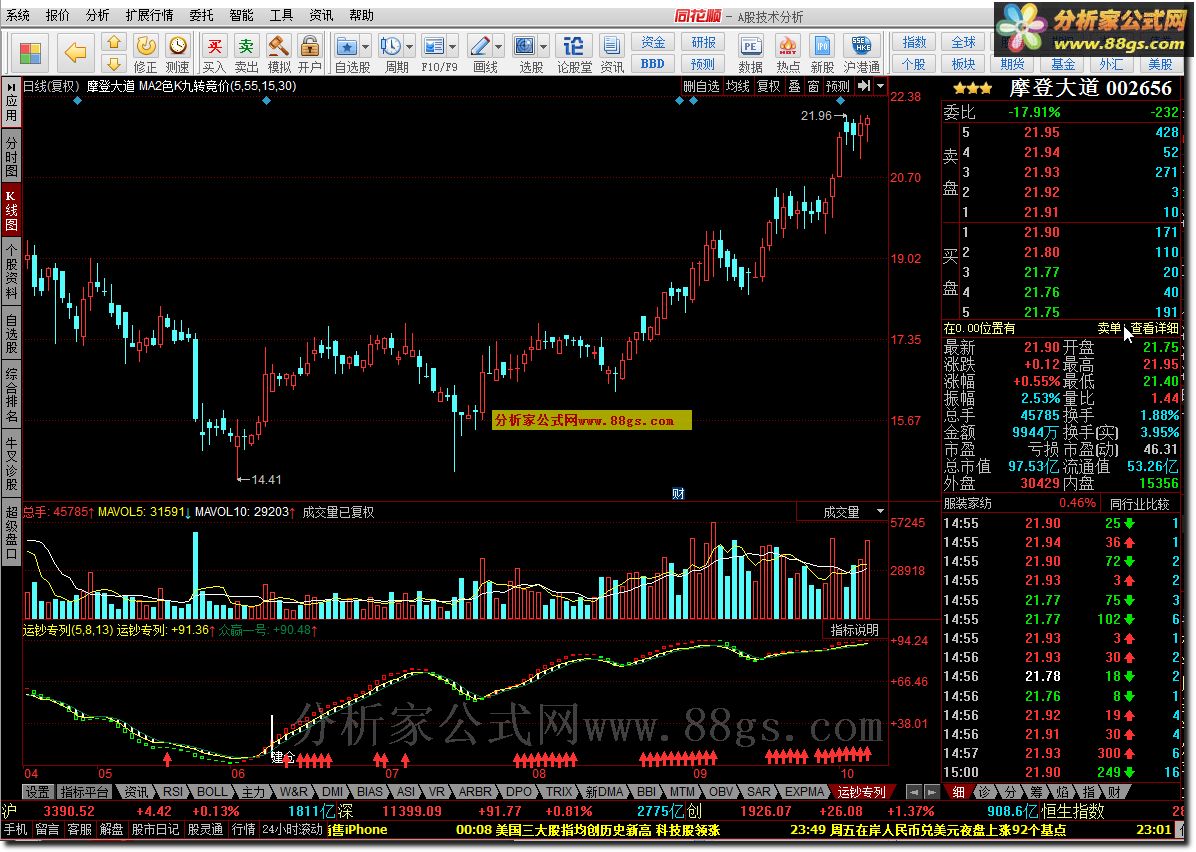Screen dimensions: 1196x852
Task: Open the 扩展行情 menu
Action: (149, 15)
